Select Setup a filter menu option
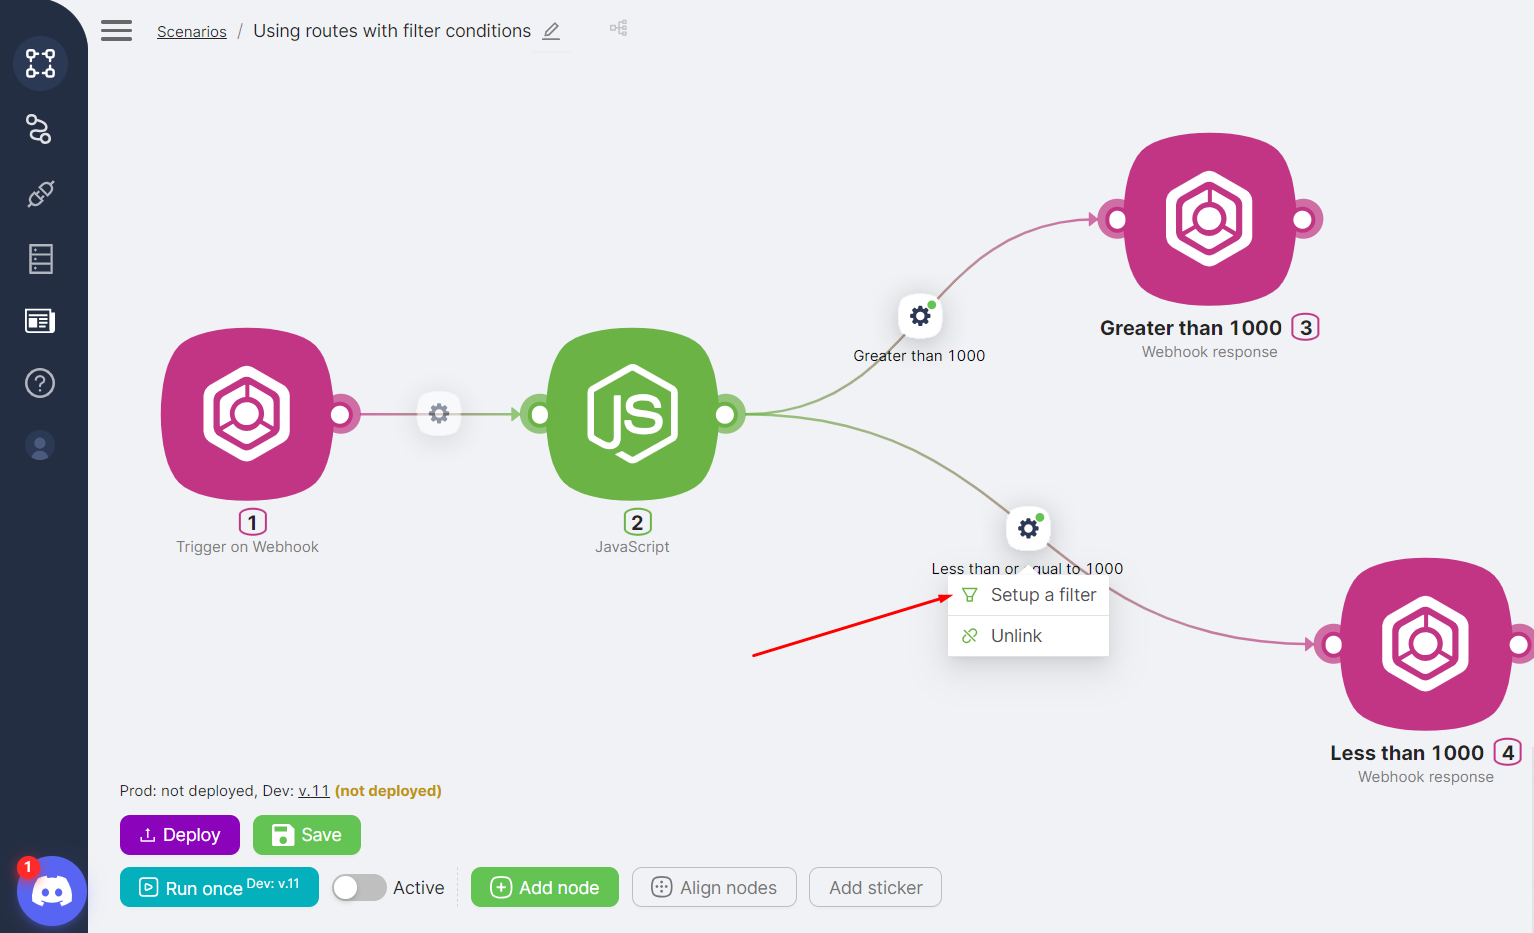The height and width of the screenshot is (933, 1534). tap(1042, 595)
